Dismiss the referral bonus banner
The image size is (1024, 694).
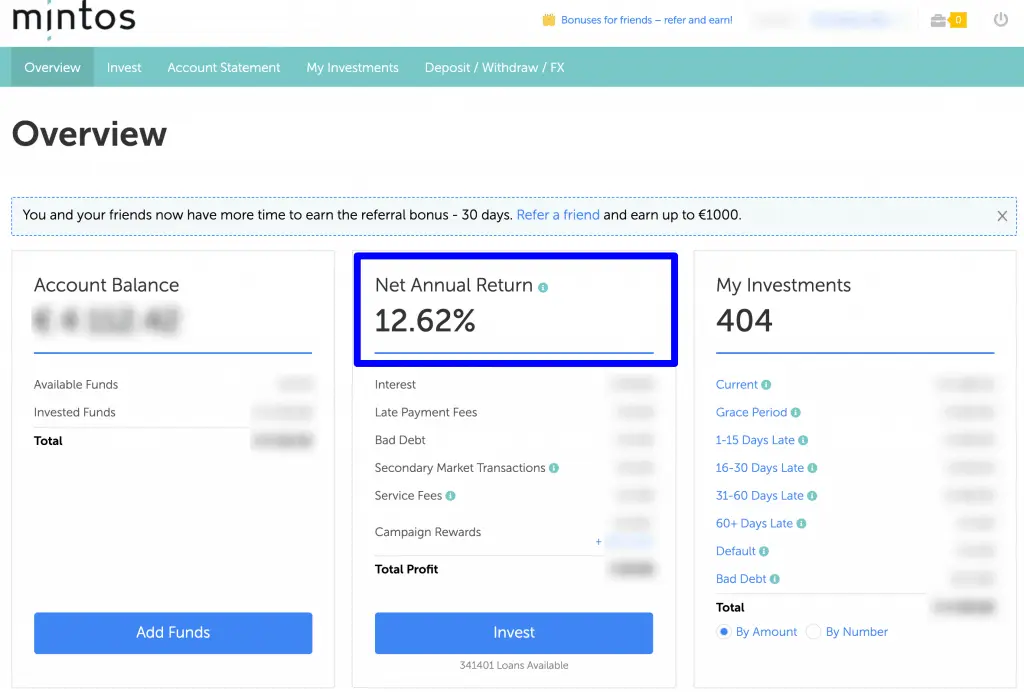click(x=1002, y=215)
